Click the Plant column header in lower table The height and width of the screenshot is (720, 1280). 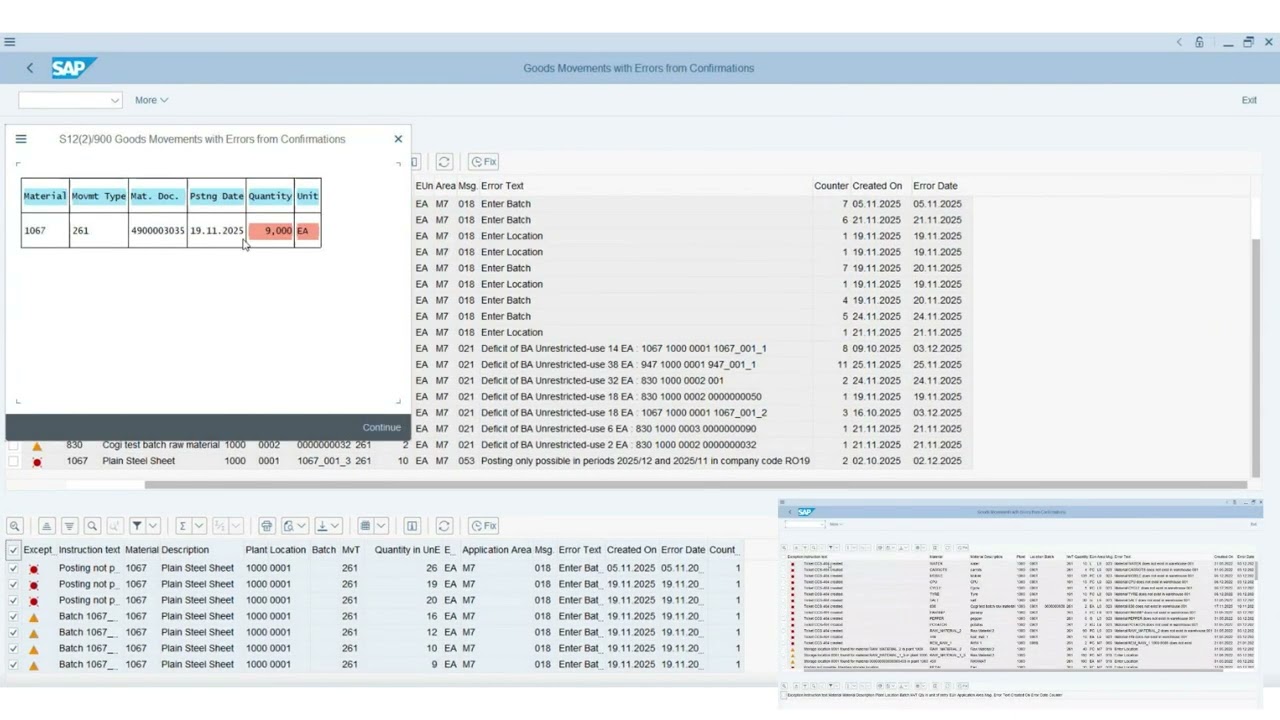pos(260,550)
